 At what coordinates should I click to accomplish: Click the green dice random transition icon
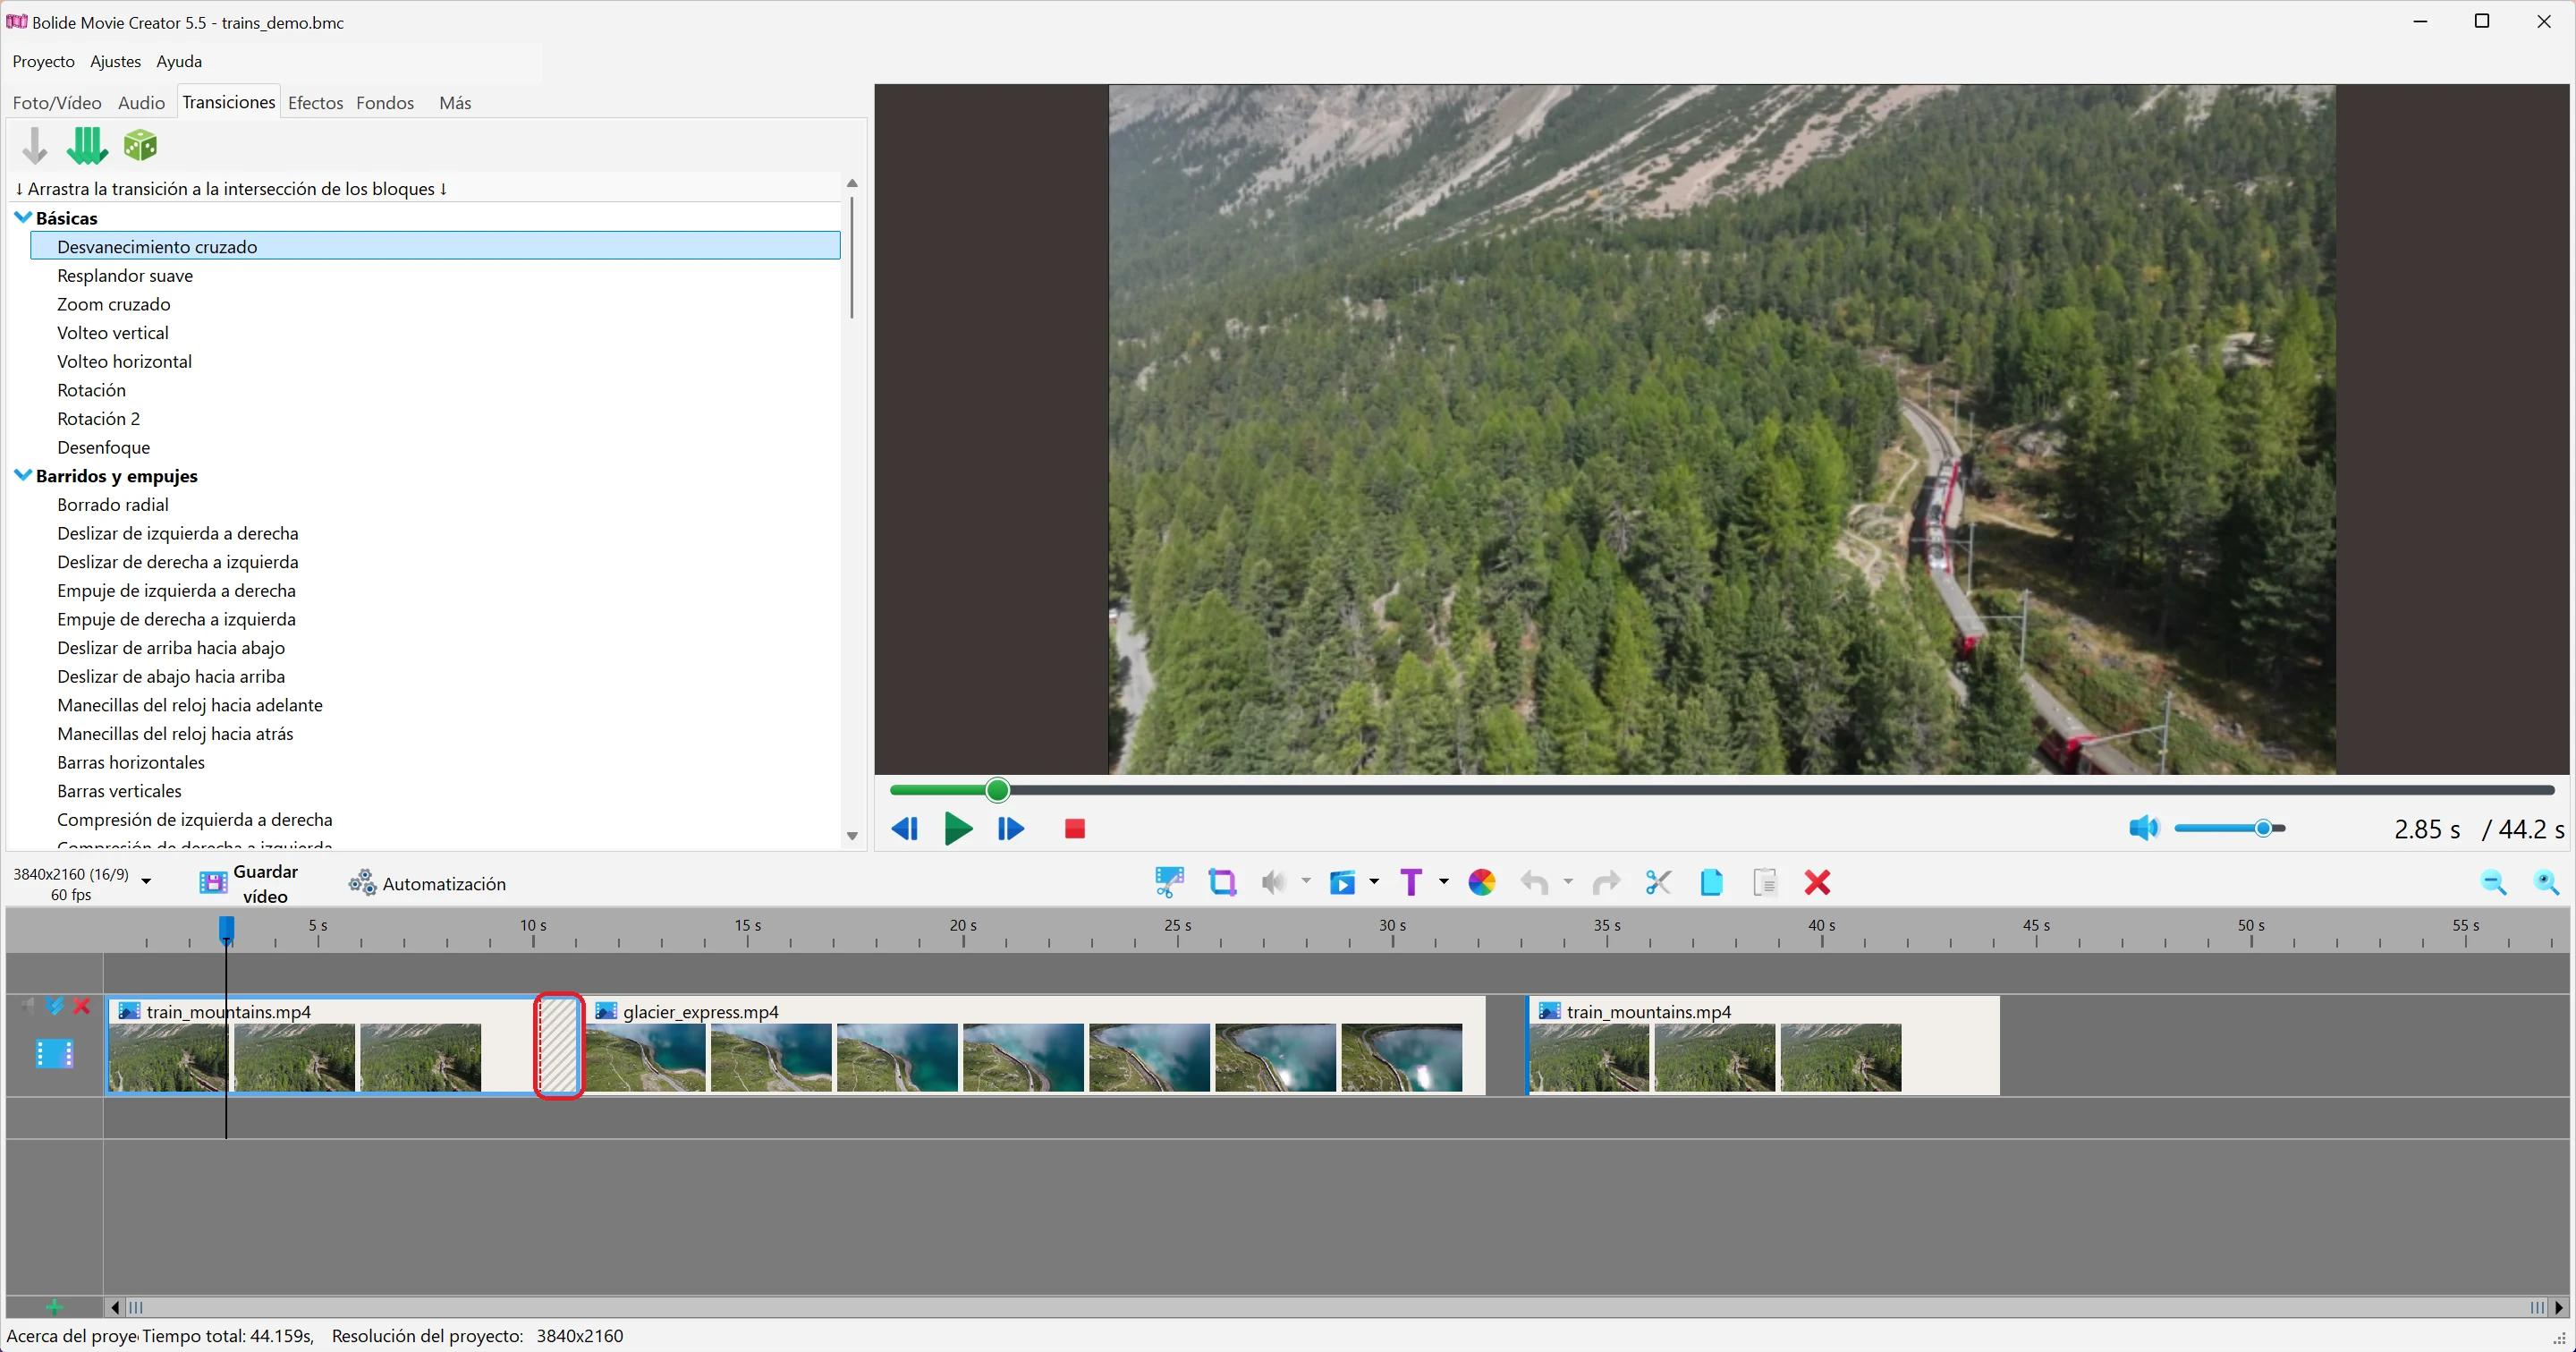[140, 145]
